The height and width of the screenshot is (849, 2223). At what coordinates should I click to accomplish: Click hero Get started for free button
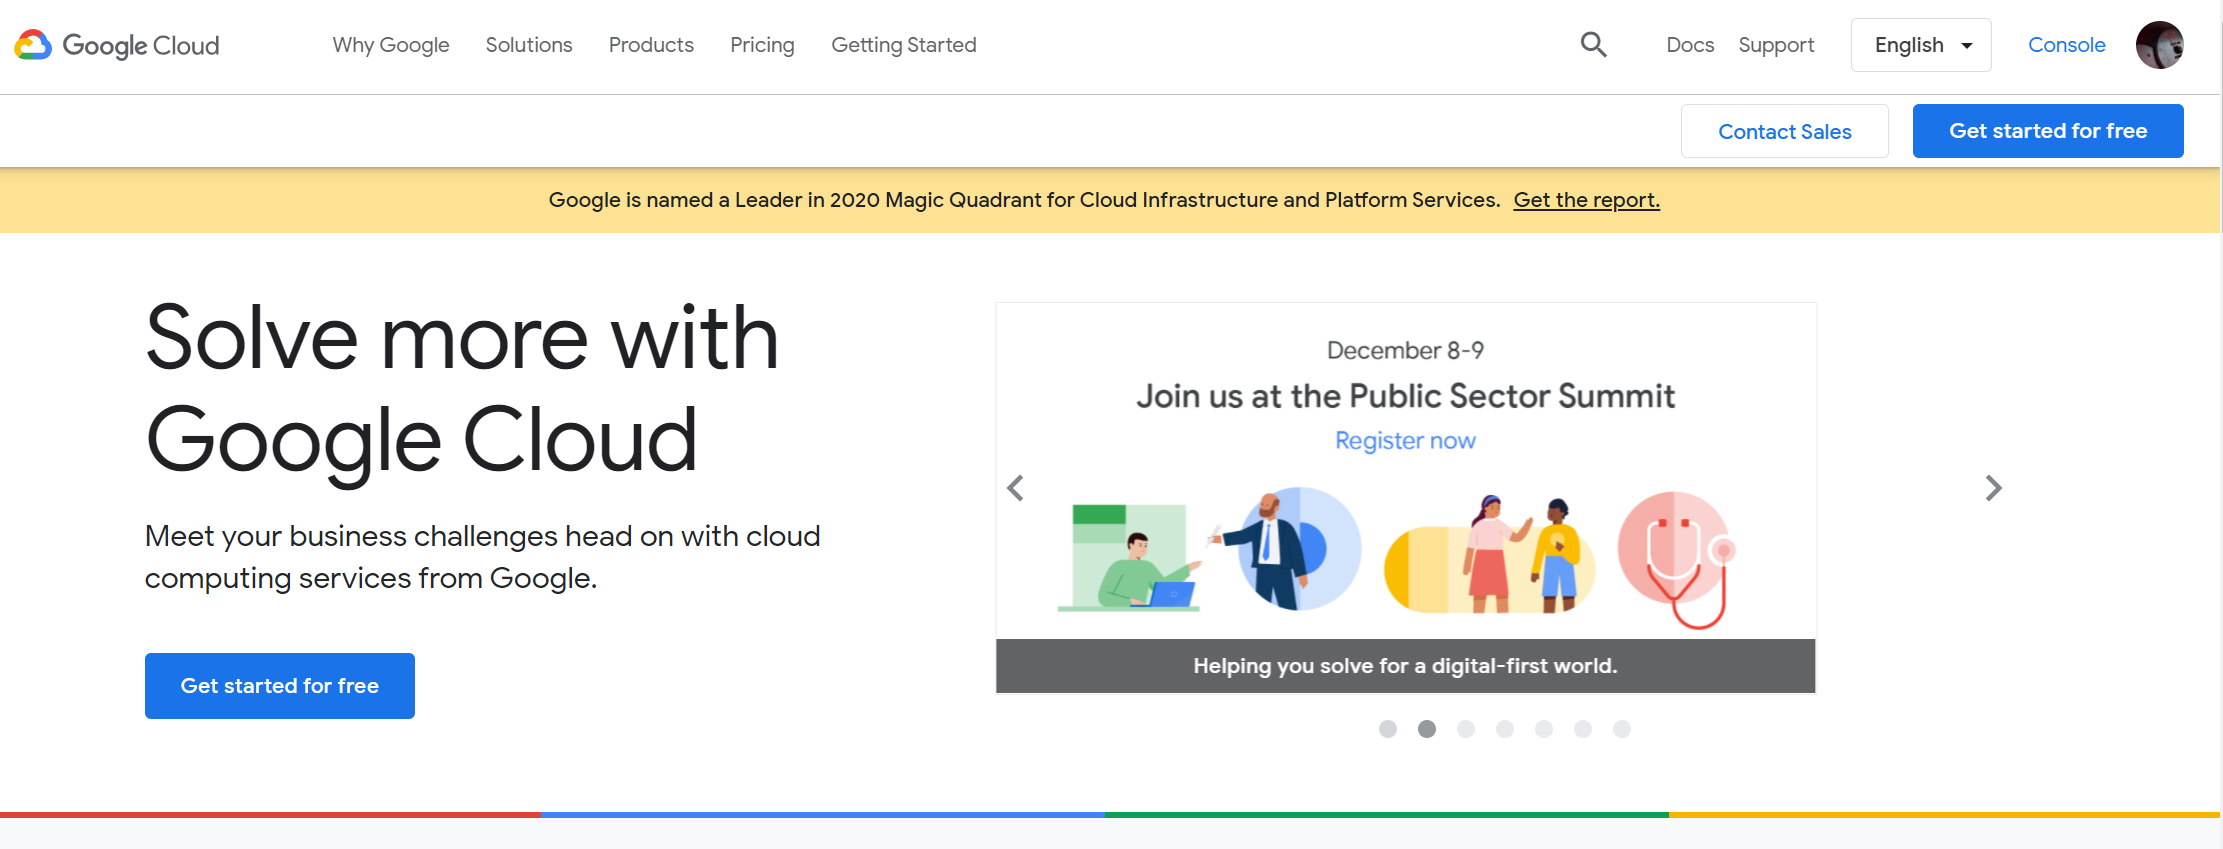click(x=280, y=686)
